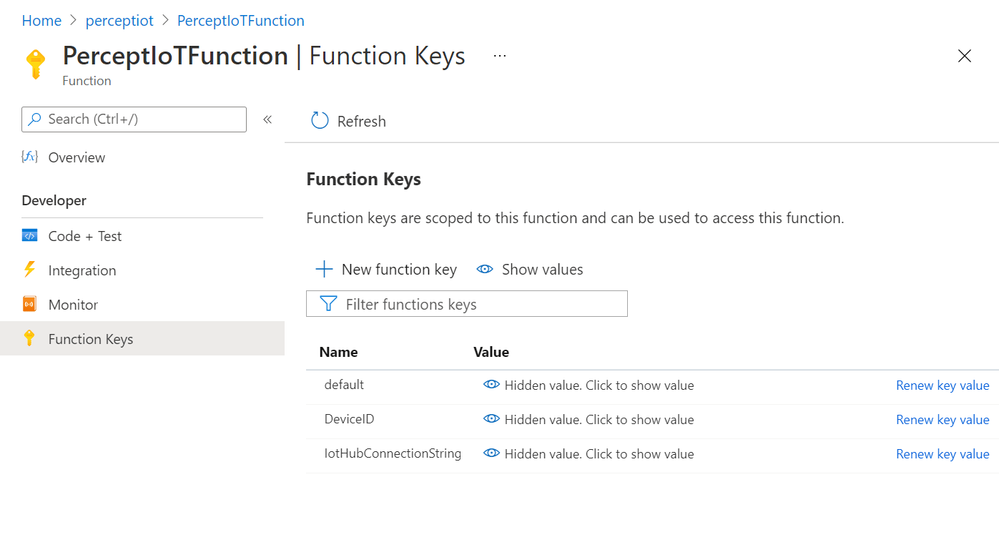The image size is (999, 545).
Task: Click the Monitor icon in the sidebar
Action: [30, 304]
